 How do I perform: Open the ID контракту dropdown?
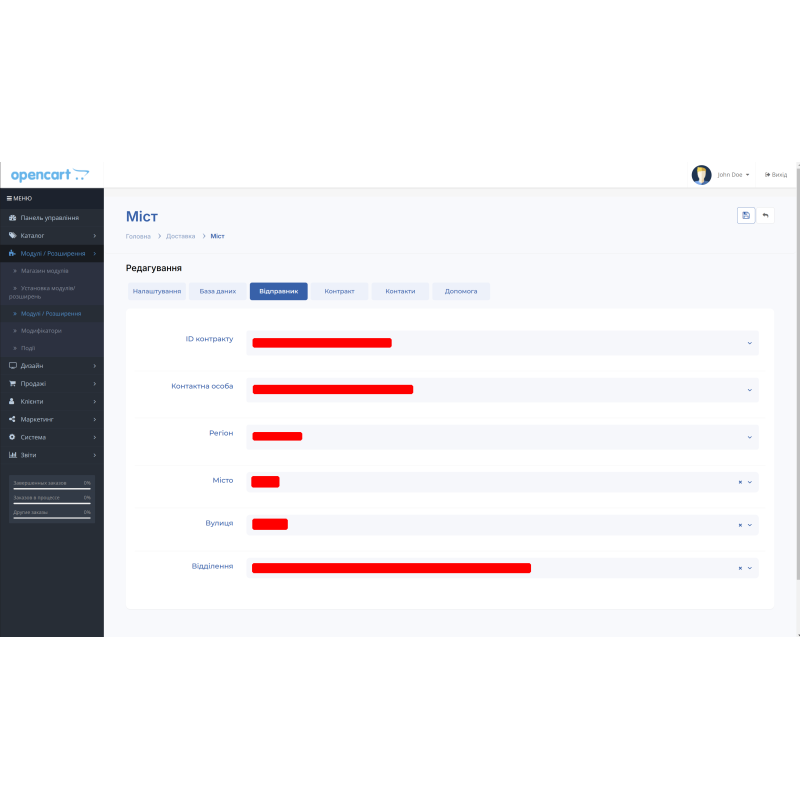click(x=748, y=343)
